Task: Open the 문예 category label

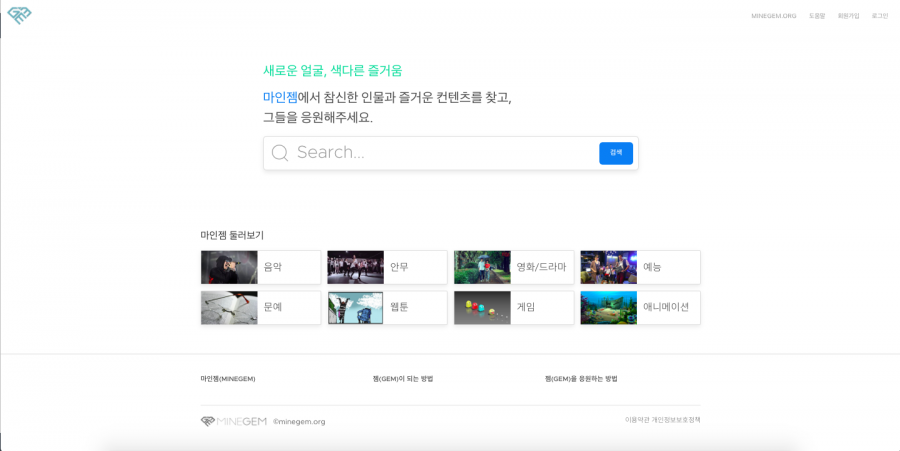Action: [273, 307]
